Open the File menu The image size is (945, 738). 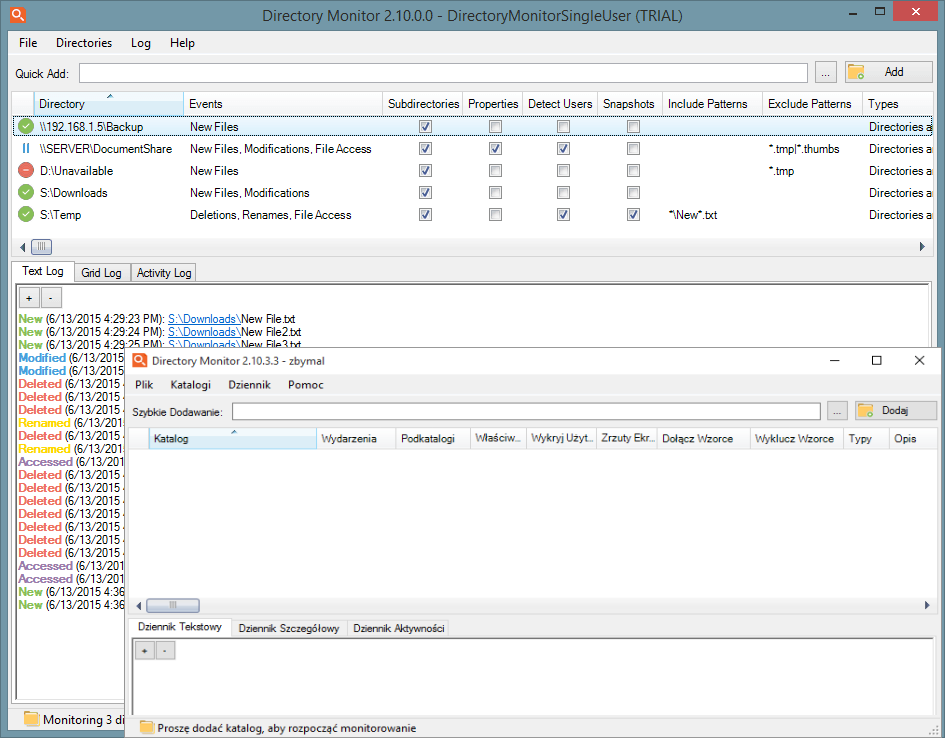click(x=28, y=43)
